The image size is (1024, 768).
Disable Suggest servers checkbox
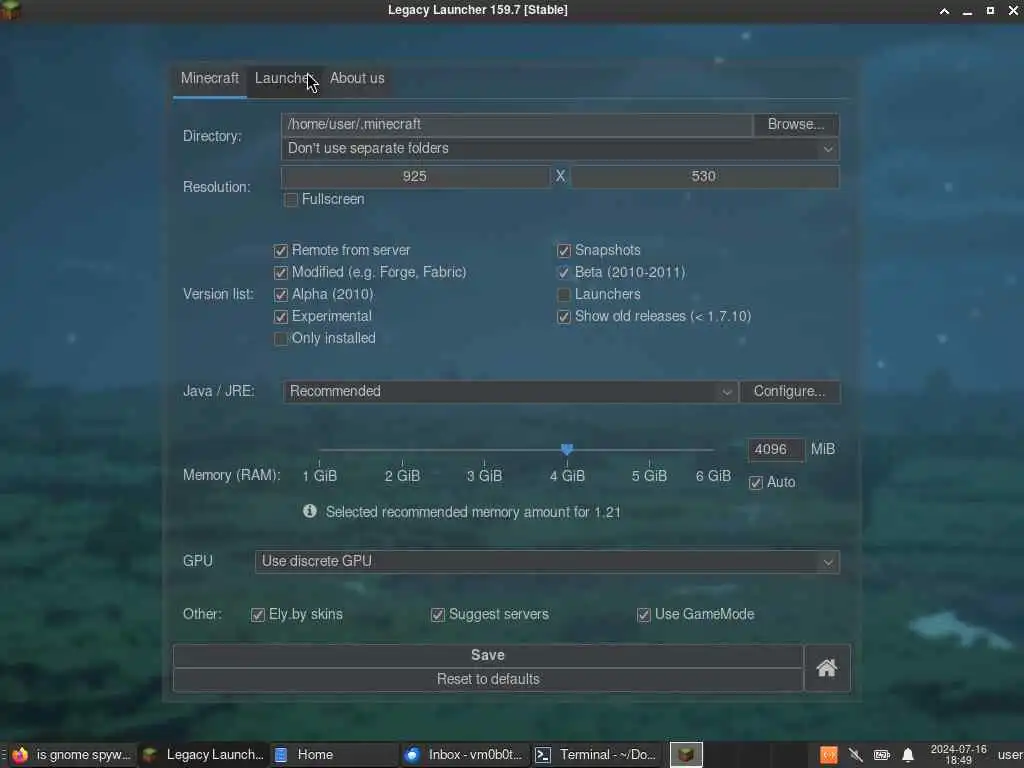438,615
